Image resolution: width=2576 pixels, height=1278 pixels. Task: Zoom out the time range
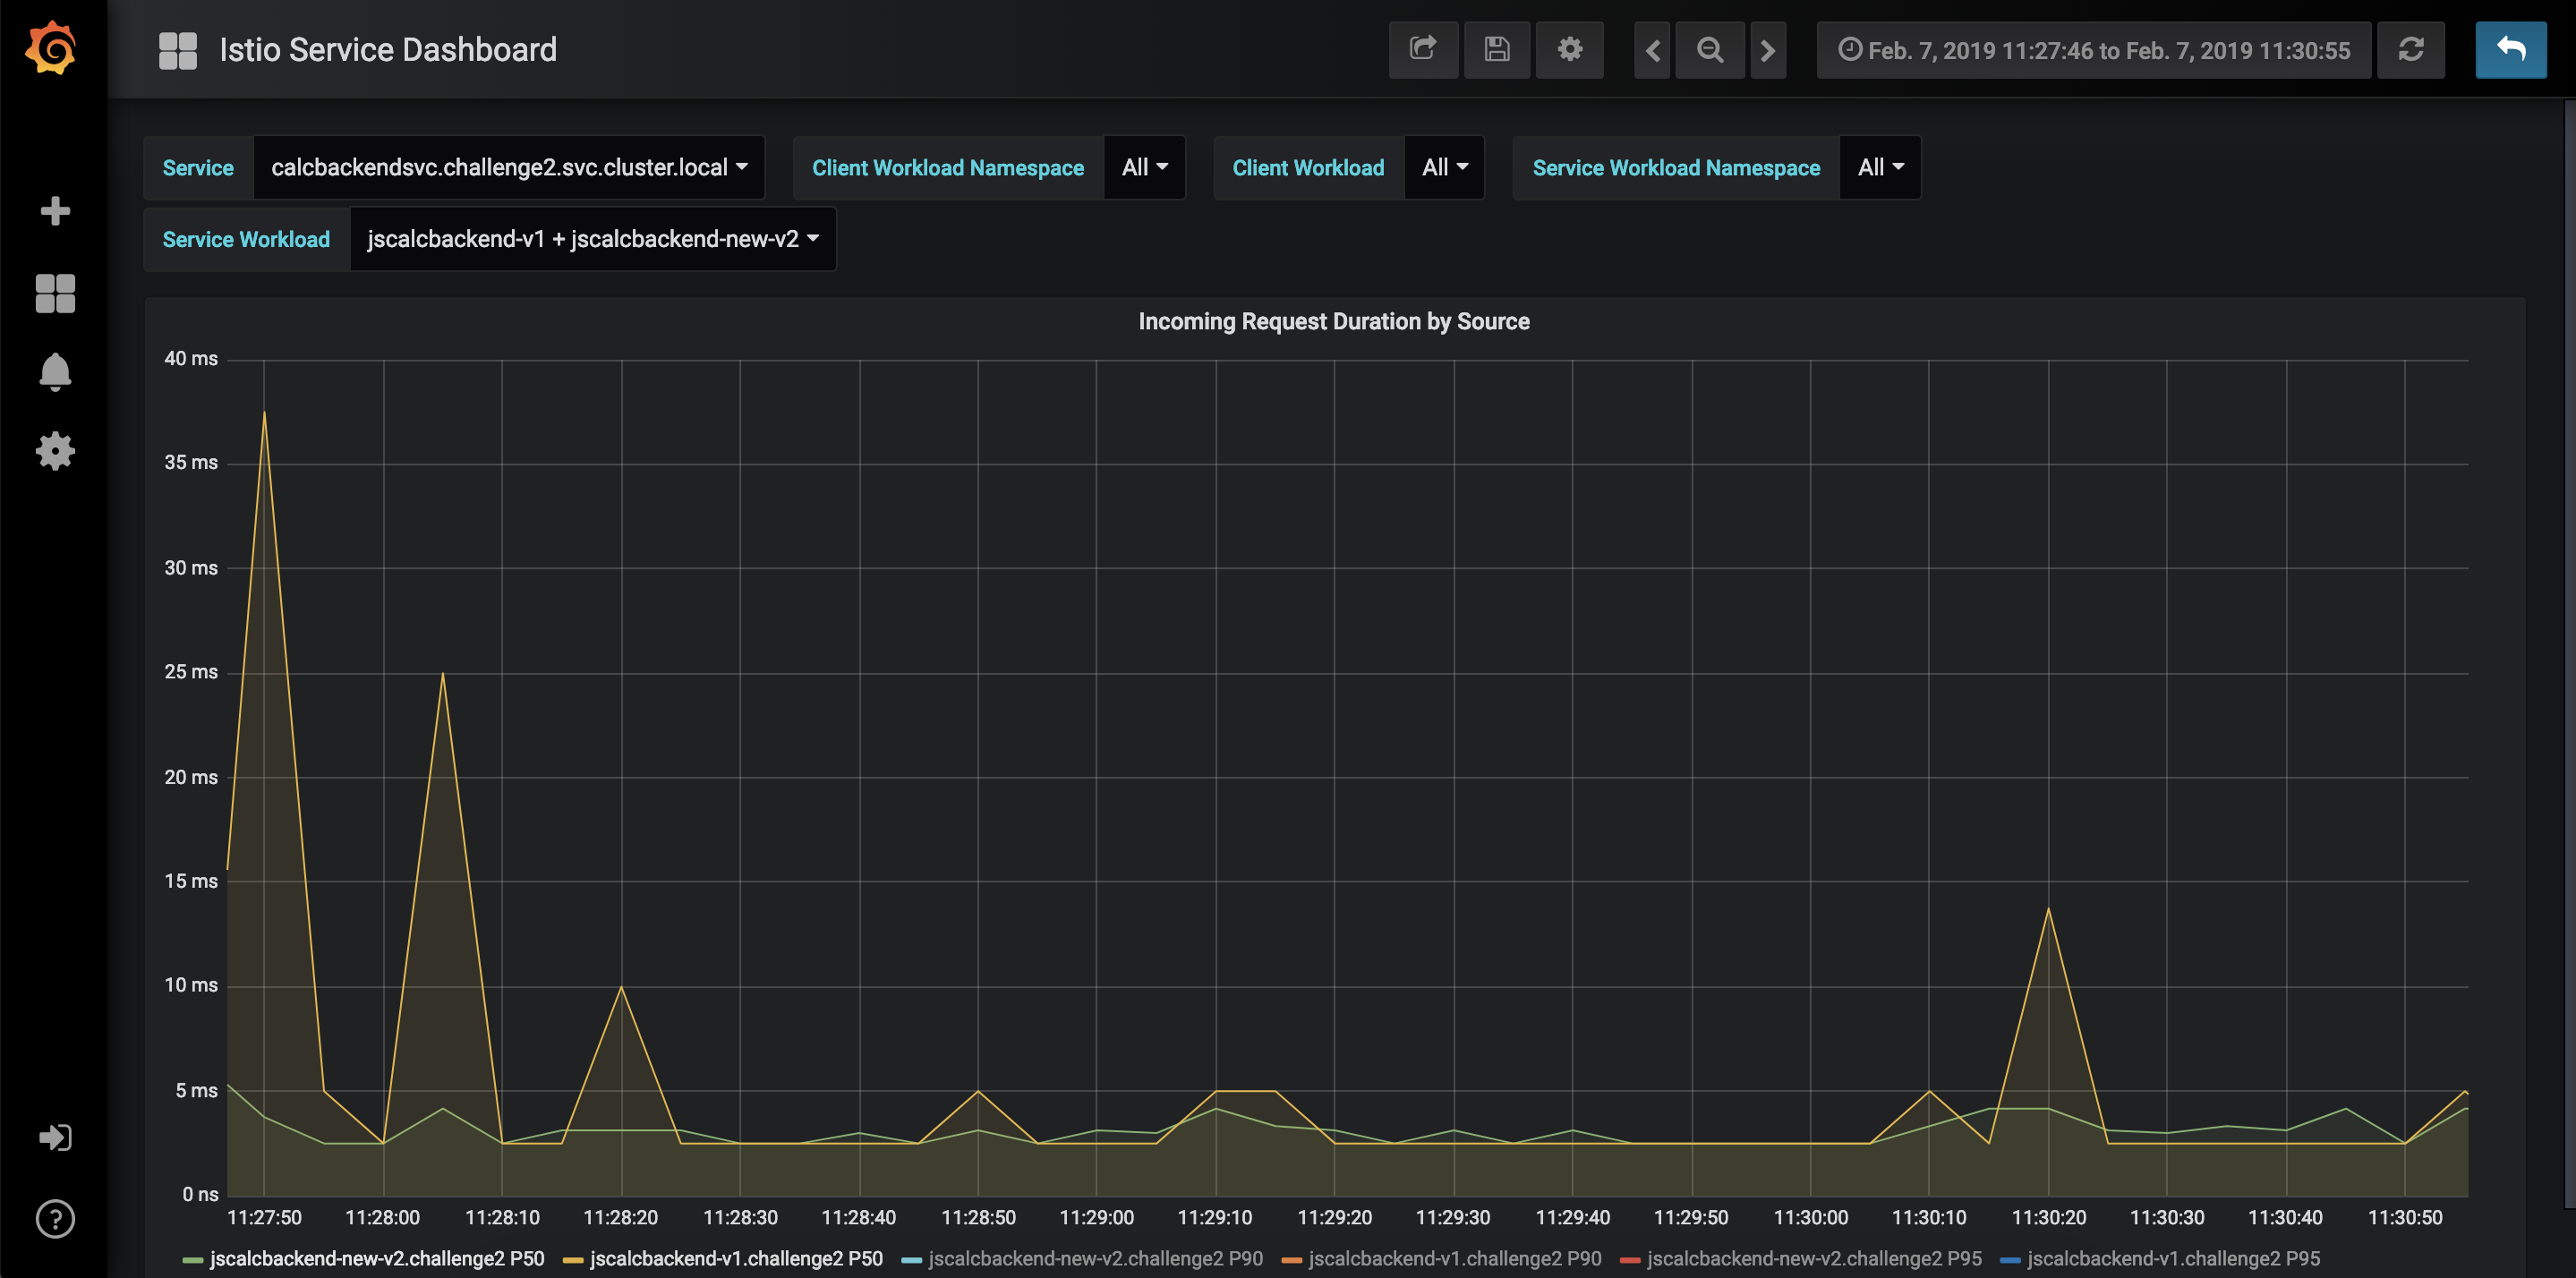[1710, 50]
